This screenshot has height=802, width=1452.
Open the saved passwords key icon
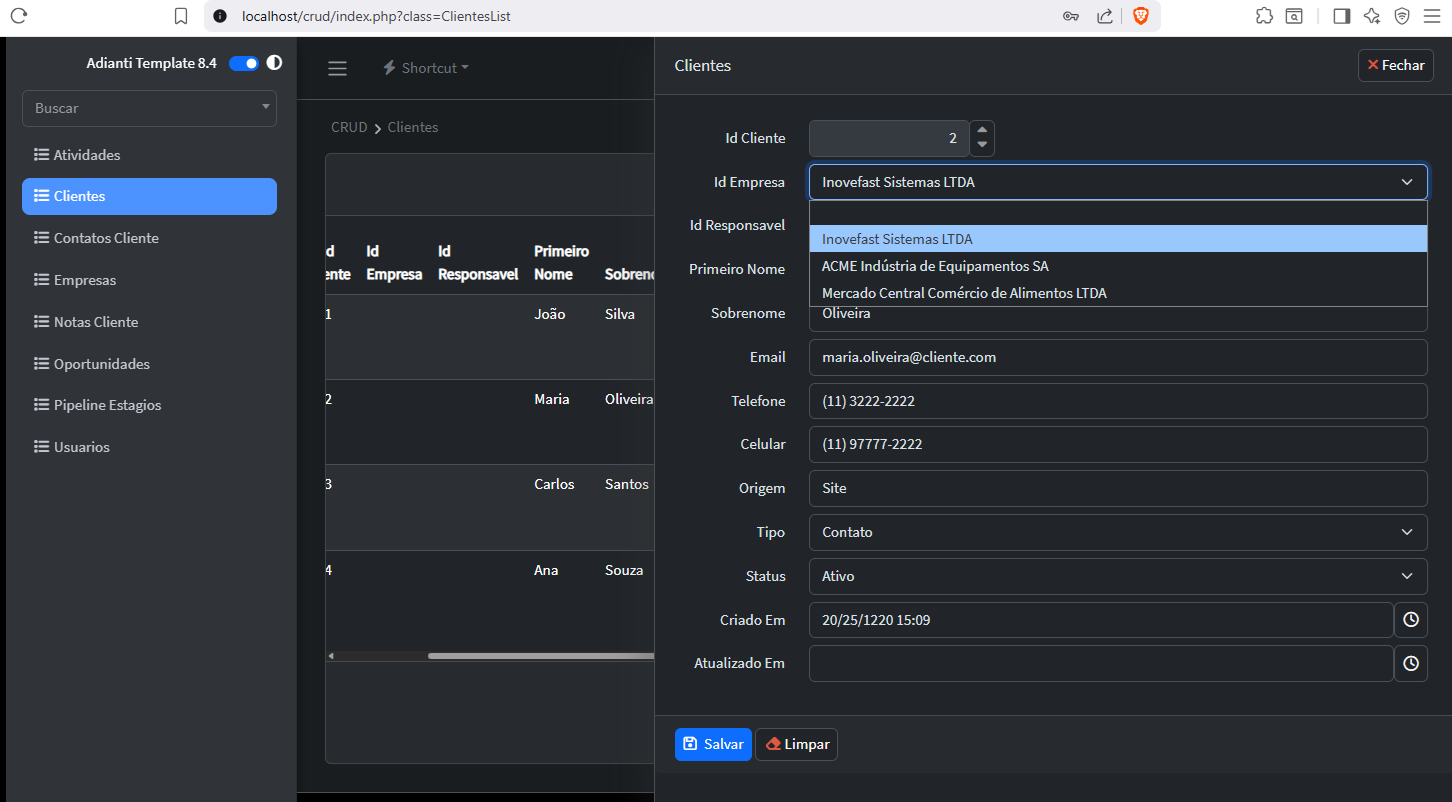coord(1070,16)
